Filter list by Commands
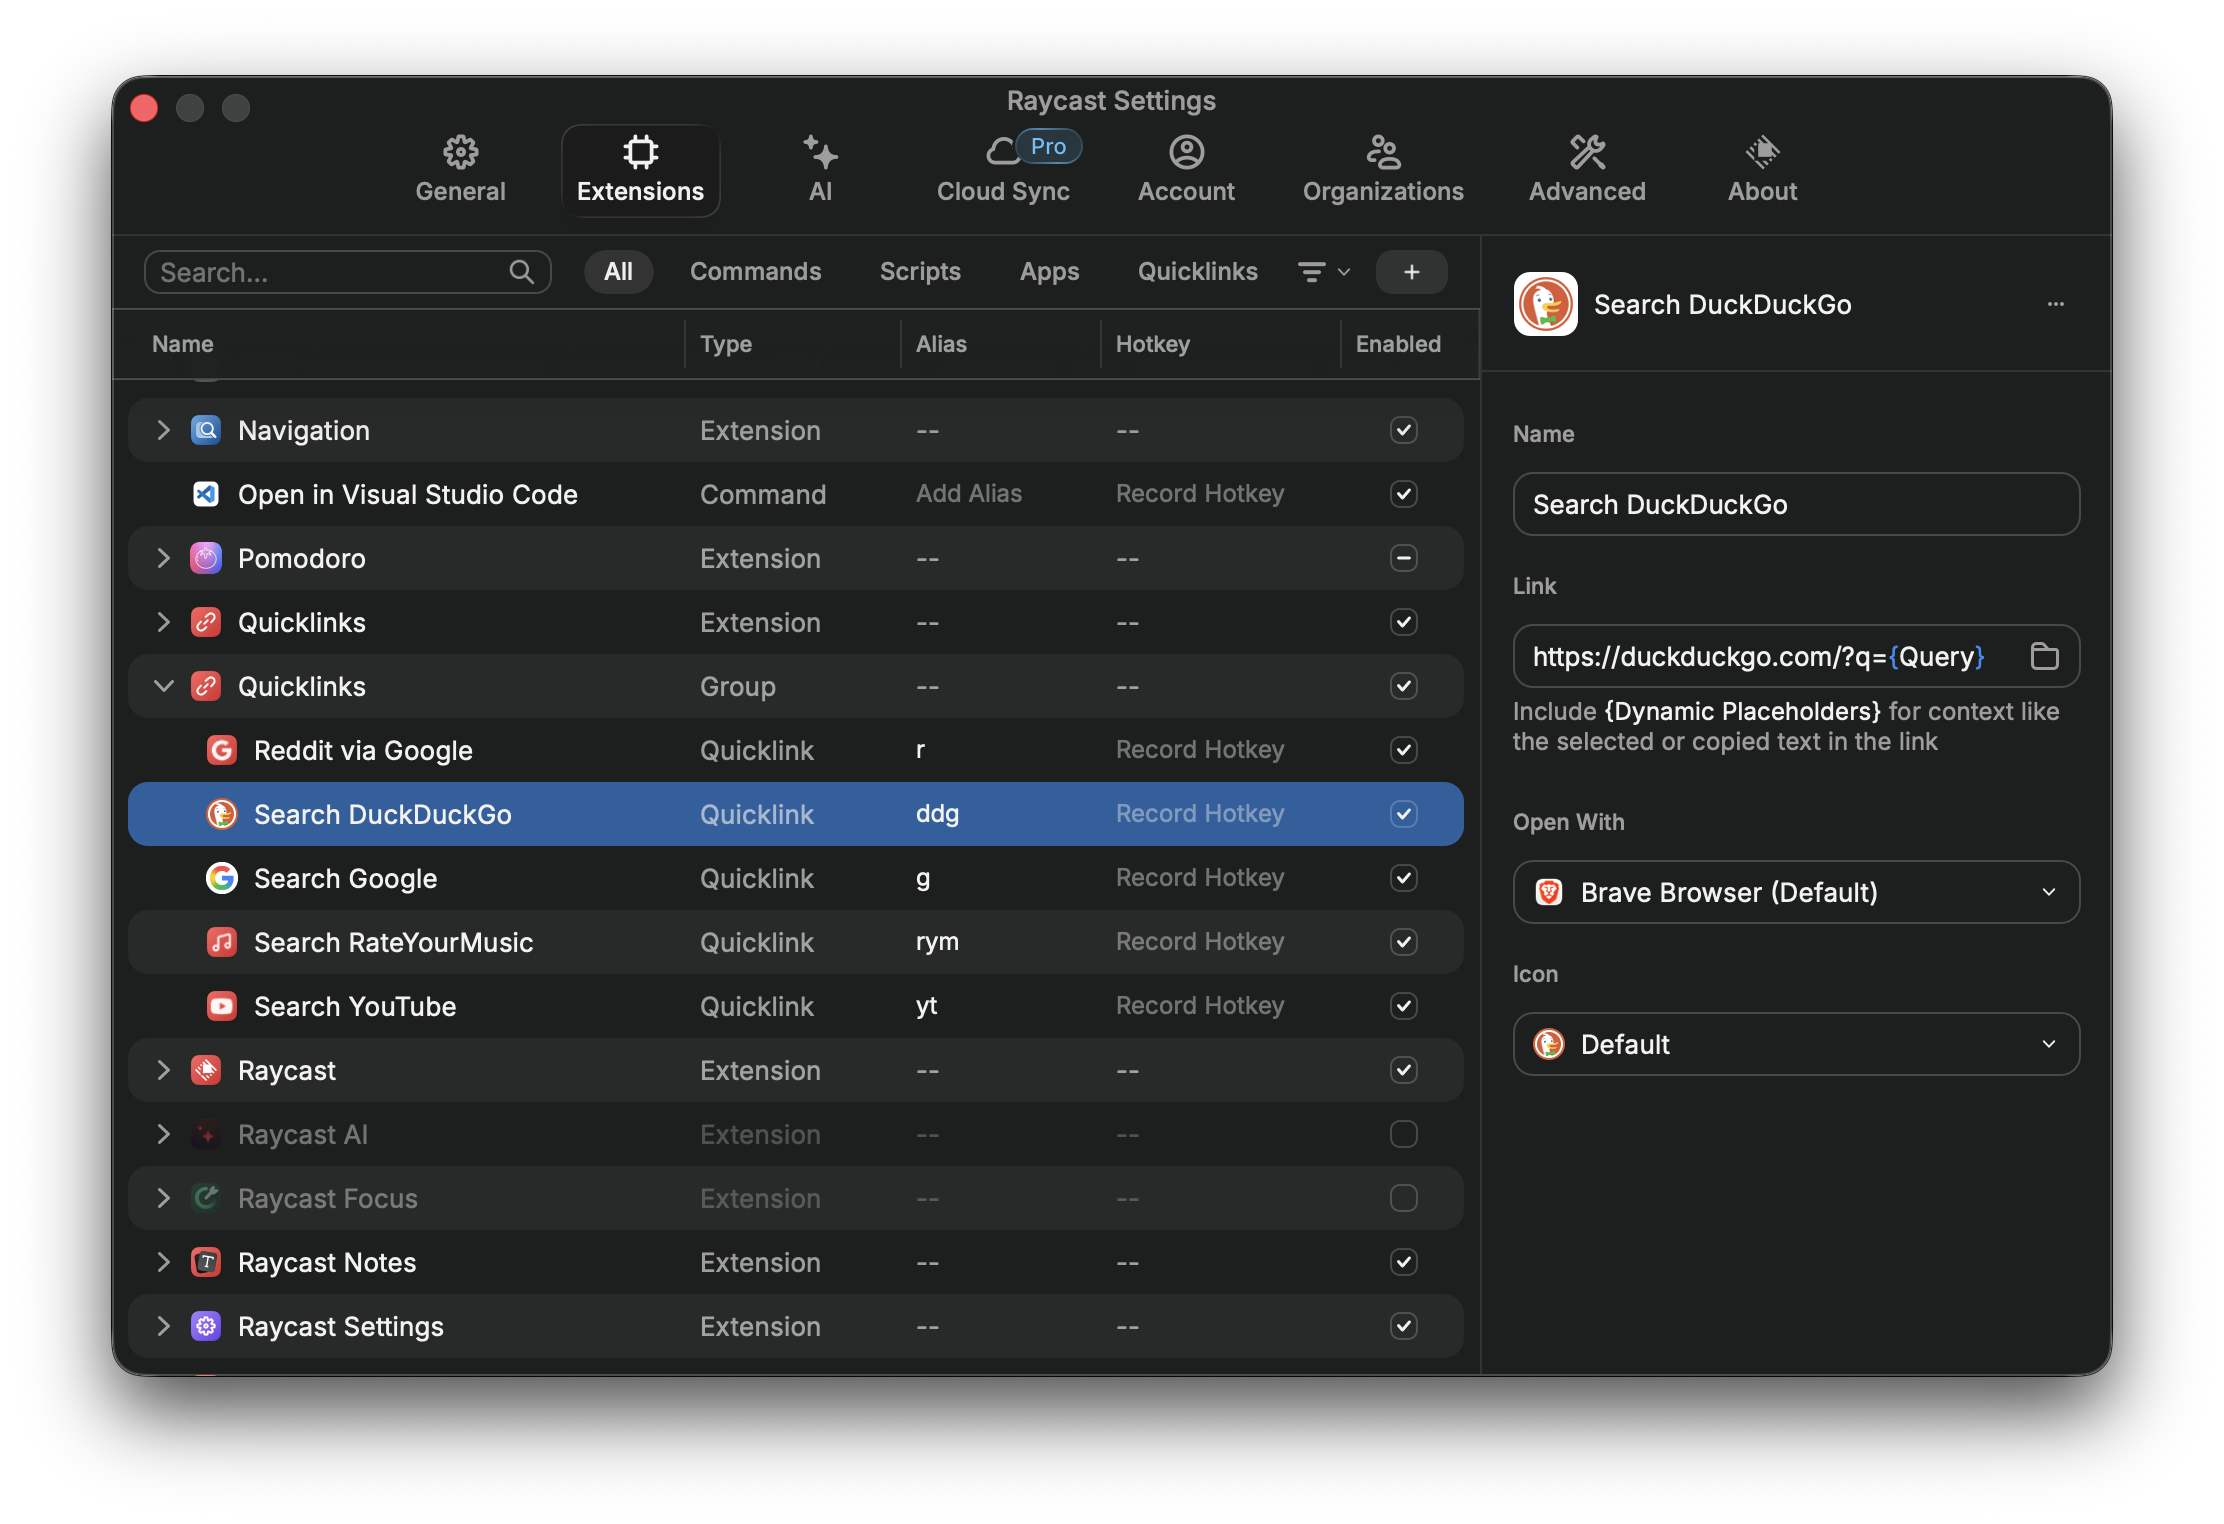Screen dimensions: 2224x1524 [x=755, y=272]
